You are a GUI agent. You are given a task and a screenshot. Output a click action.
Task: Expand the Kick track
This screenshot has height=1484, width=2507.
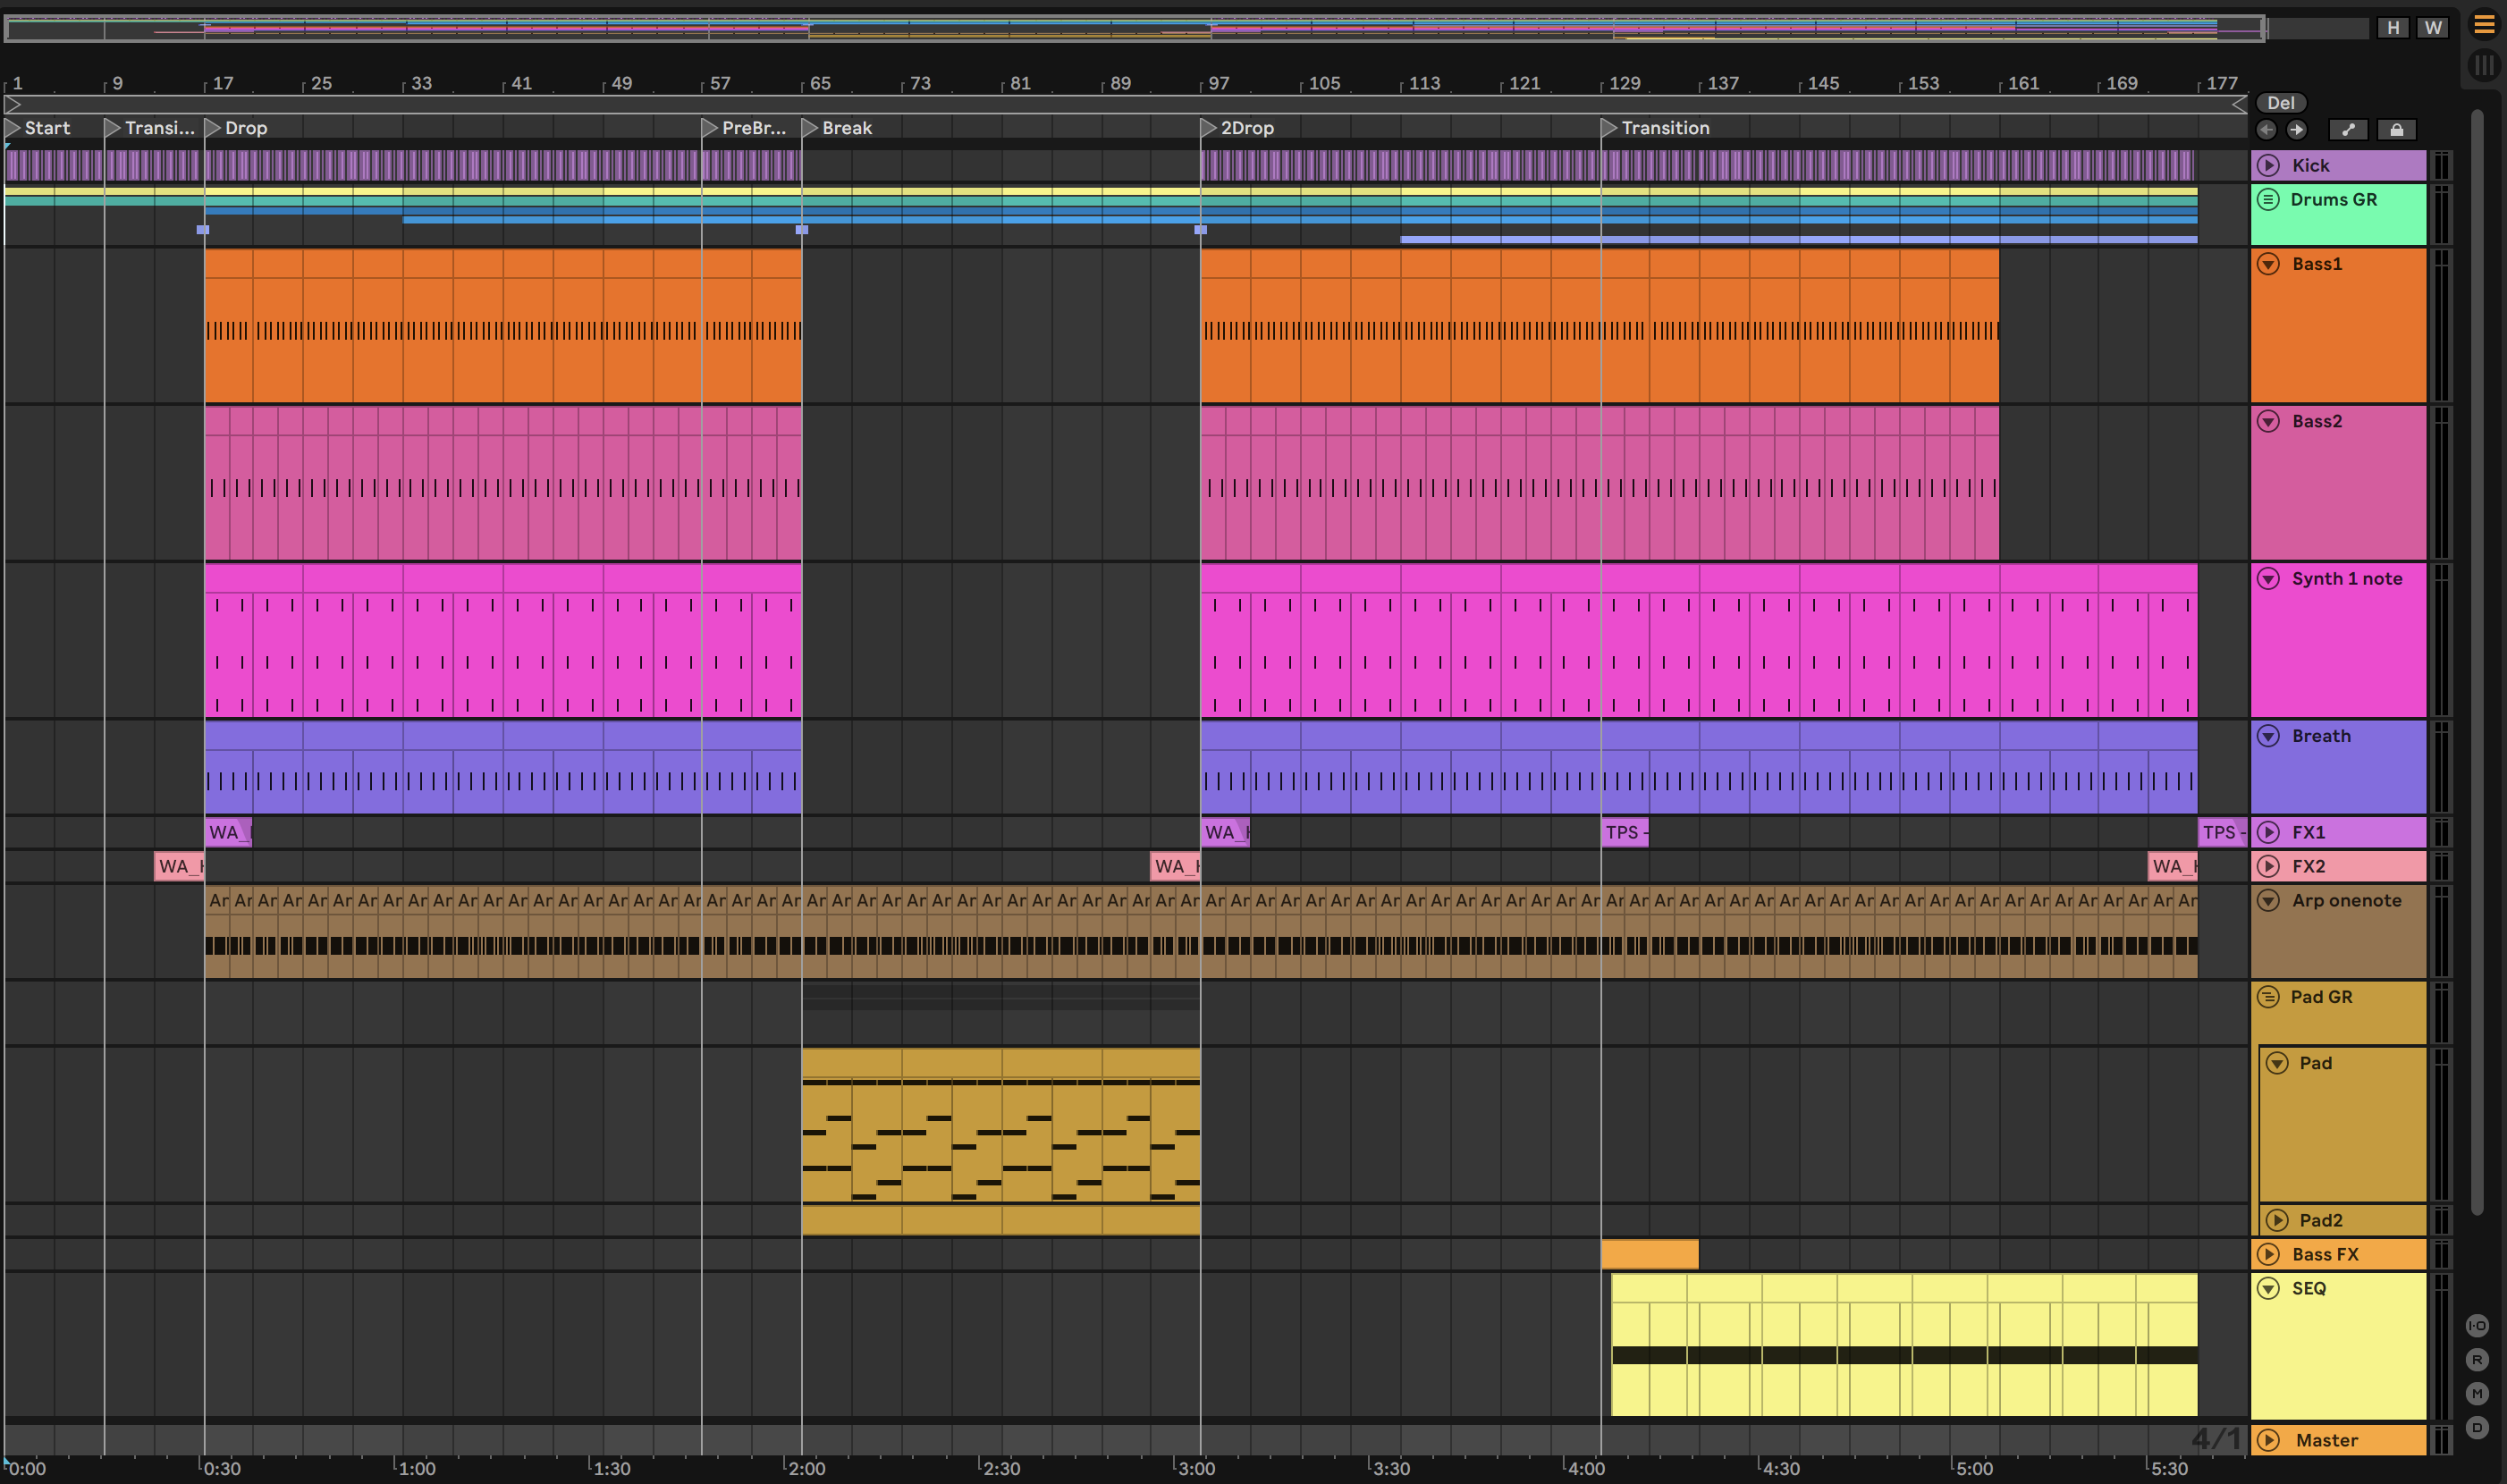coord(2268,165)
